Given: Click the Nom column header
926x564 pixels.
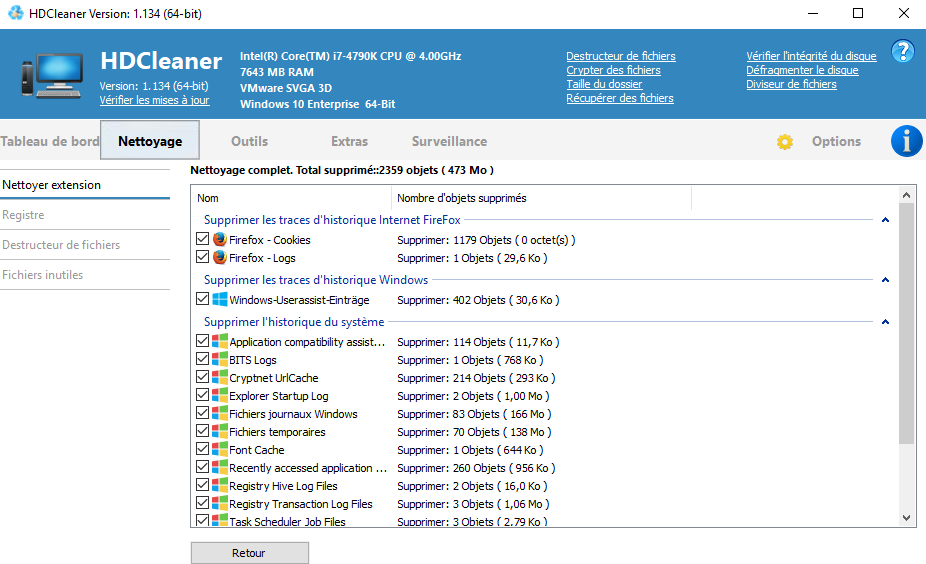Looking at the screenshot, I should (290, 198).
